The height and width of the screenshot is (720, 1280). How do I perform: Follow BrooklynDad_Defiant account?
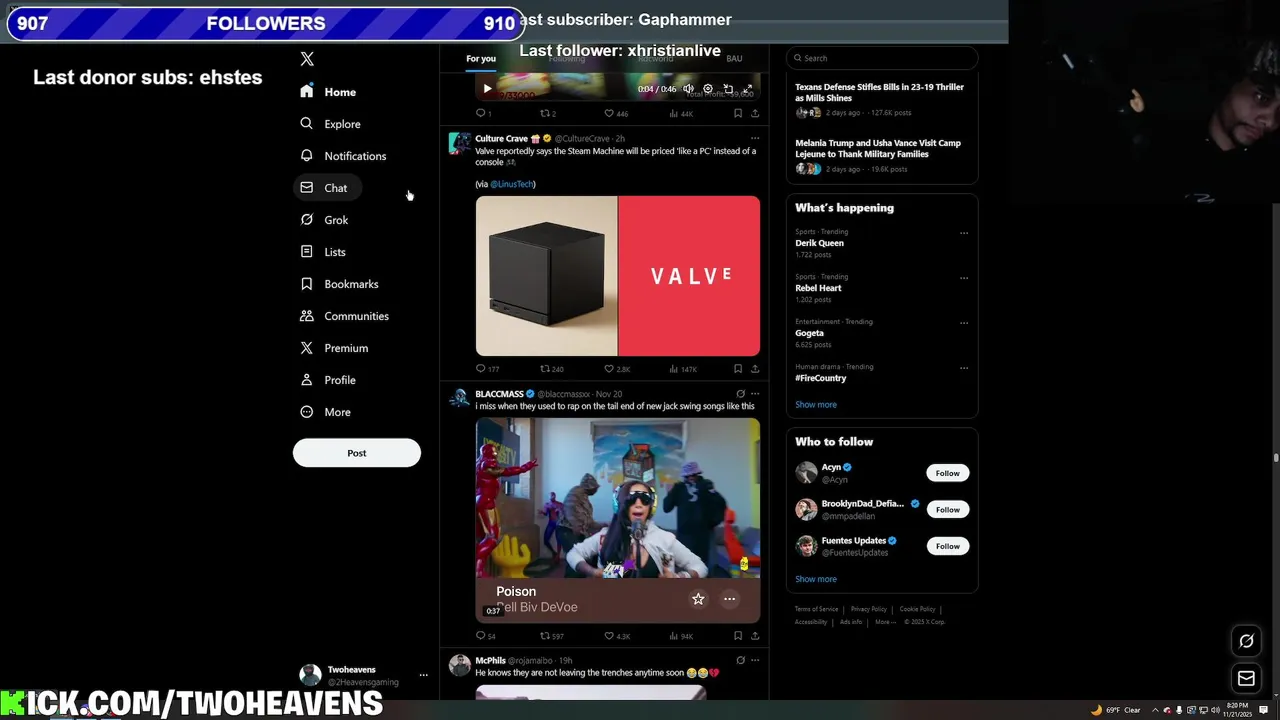947,510
